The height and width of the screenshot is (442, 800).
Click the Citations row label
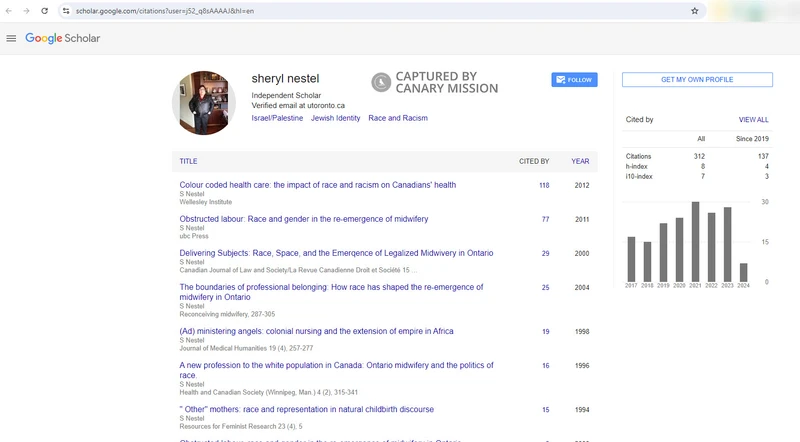(638, 156)
